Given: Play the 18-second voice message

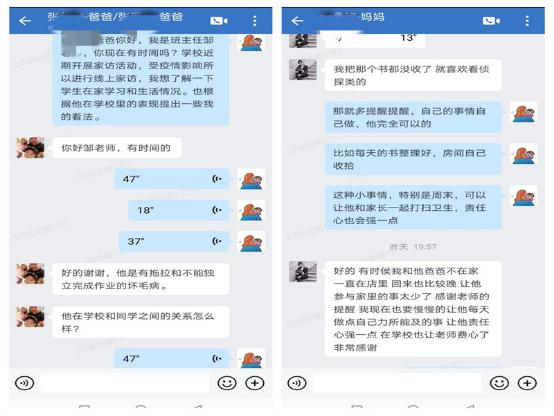Looking at the screenshot, I should tap(178, 210).
